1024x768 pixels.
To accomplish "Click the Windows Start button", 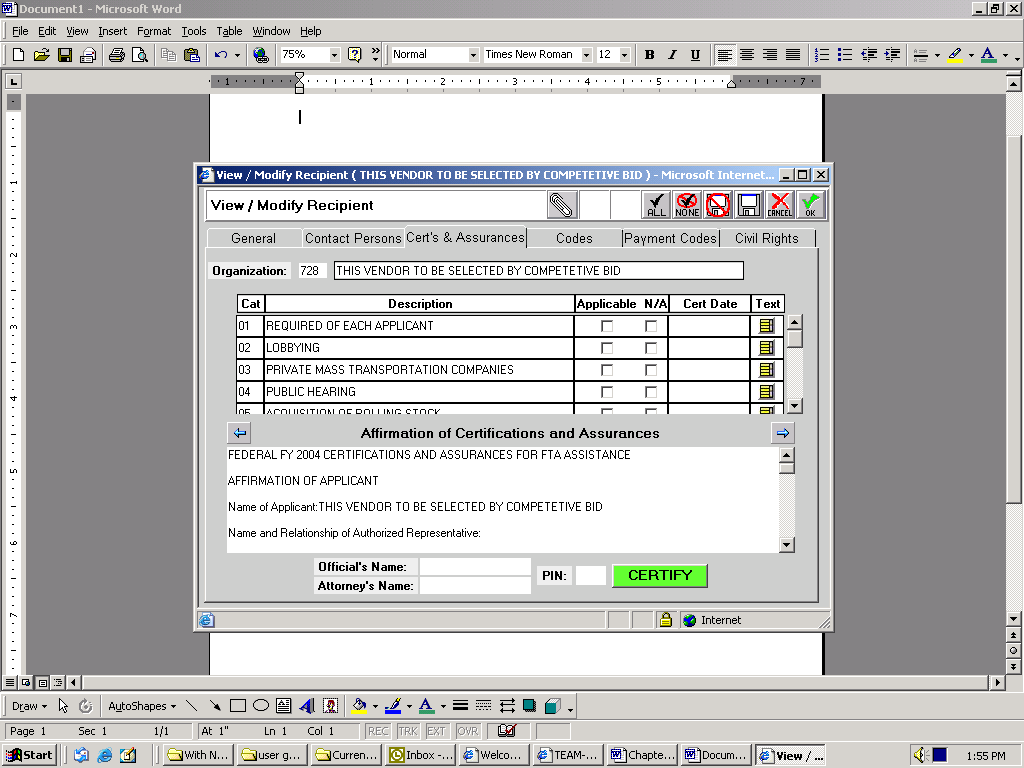I will (30, 755).
